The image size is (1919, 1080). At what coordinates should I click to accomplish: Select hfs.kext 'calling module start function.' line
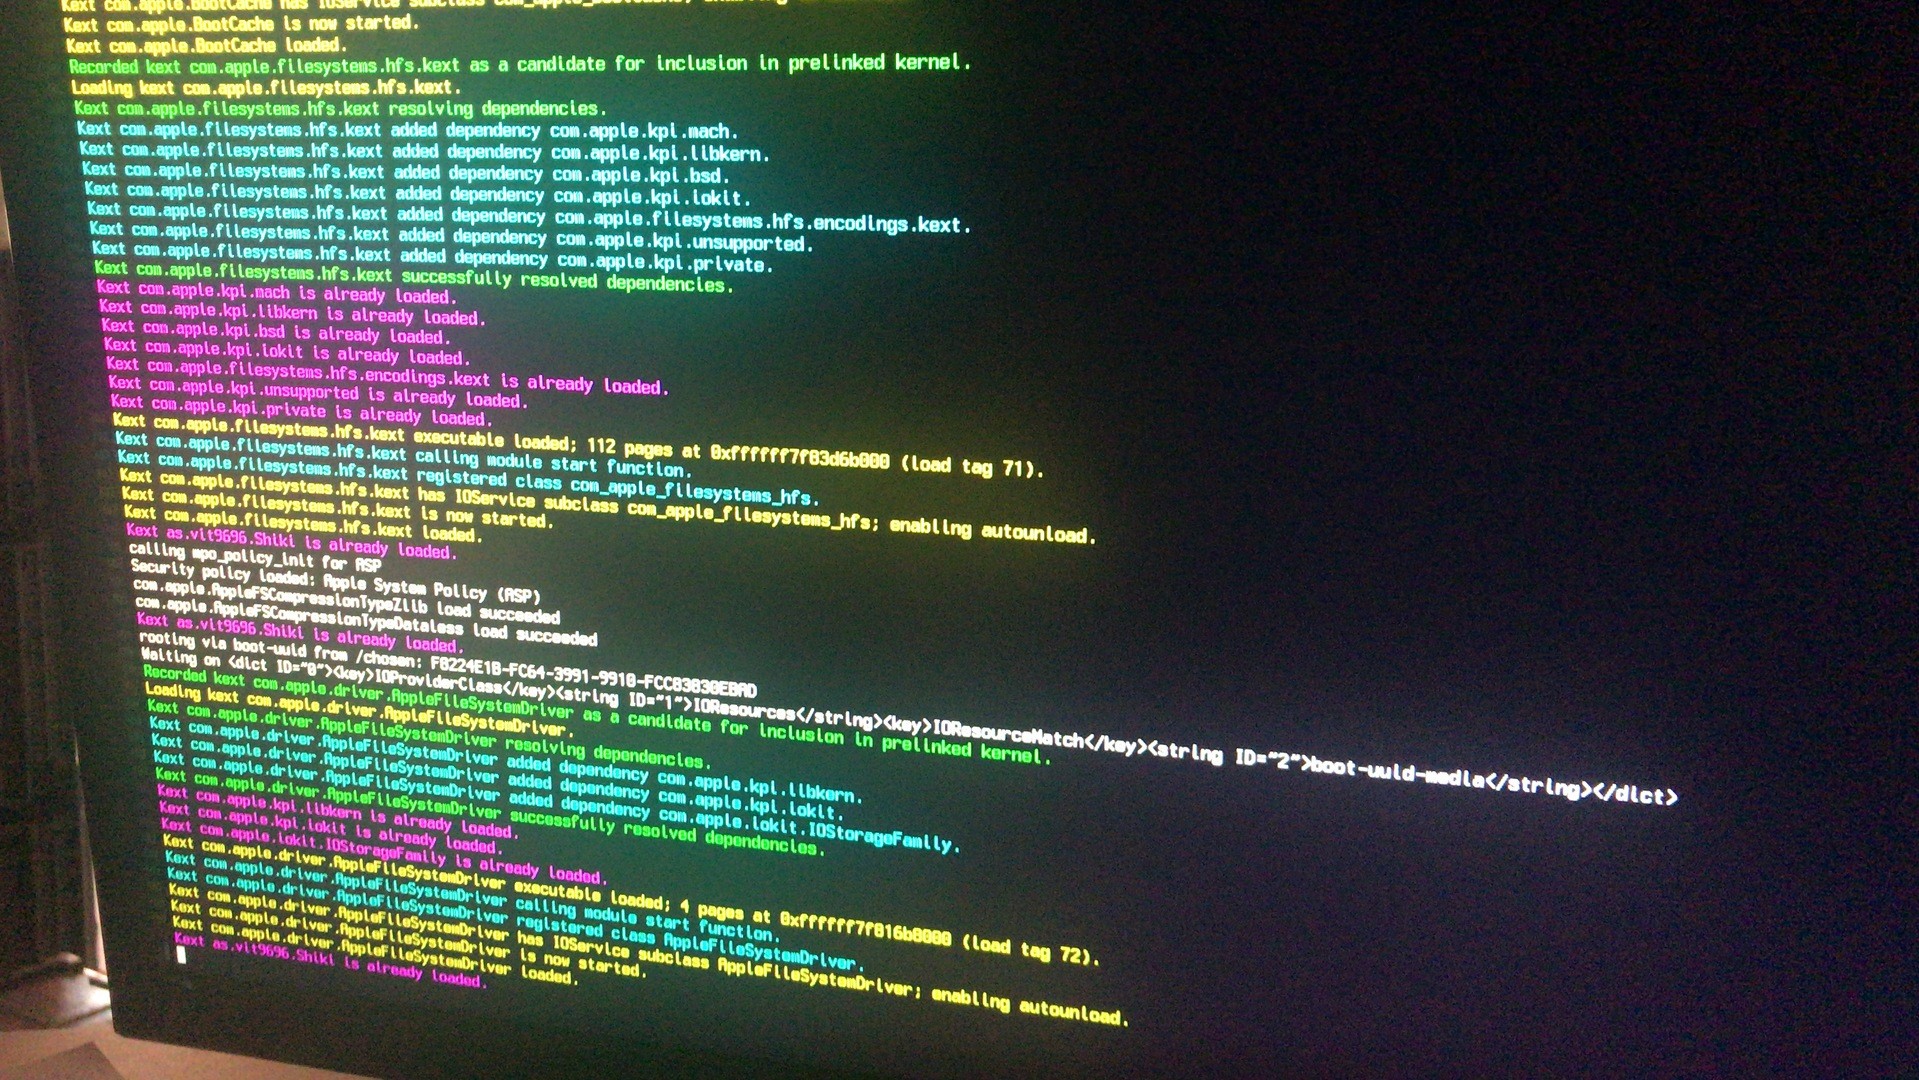click(x=403, y=454)
